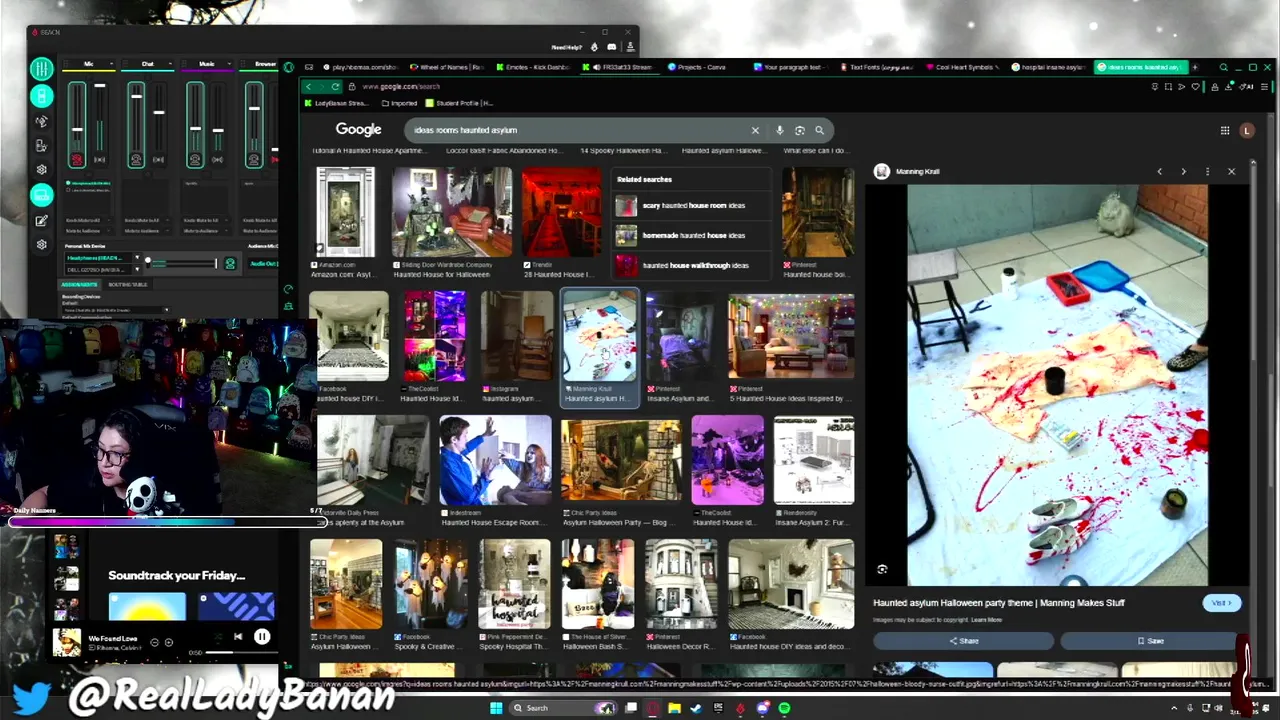This screenshot has height=720, width=1280.
Task: Open the BEACN mixer view icon
Action: 41,69
